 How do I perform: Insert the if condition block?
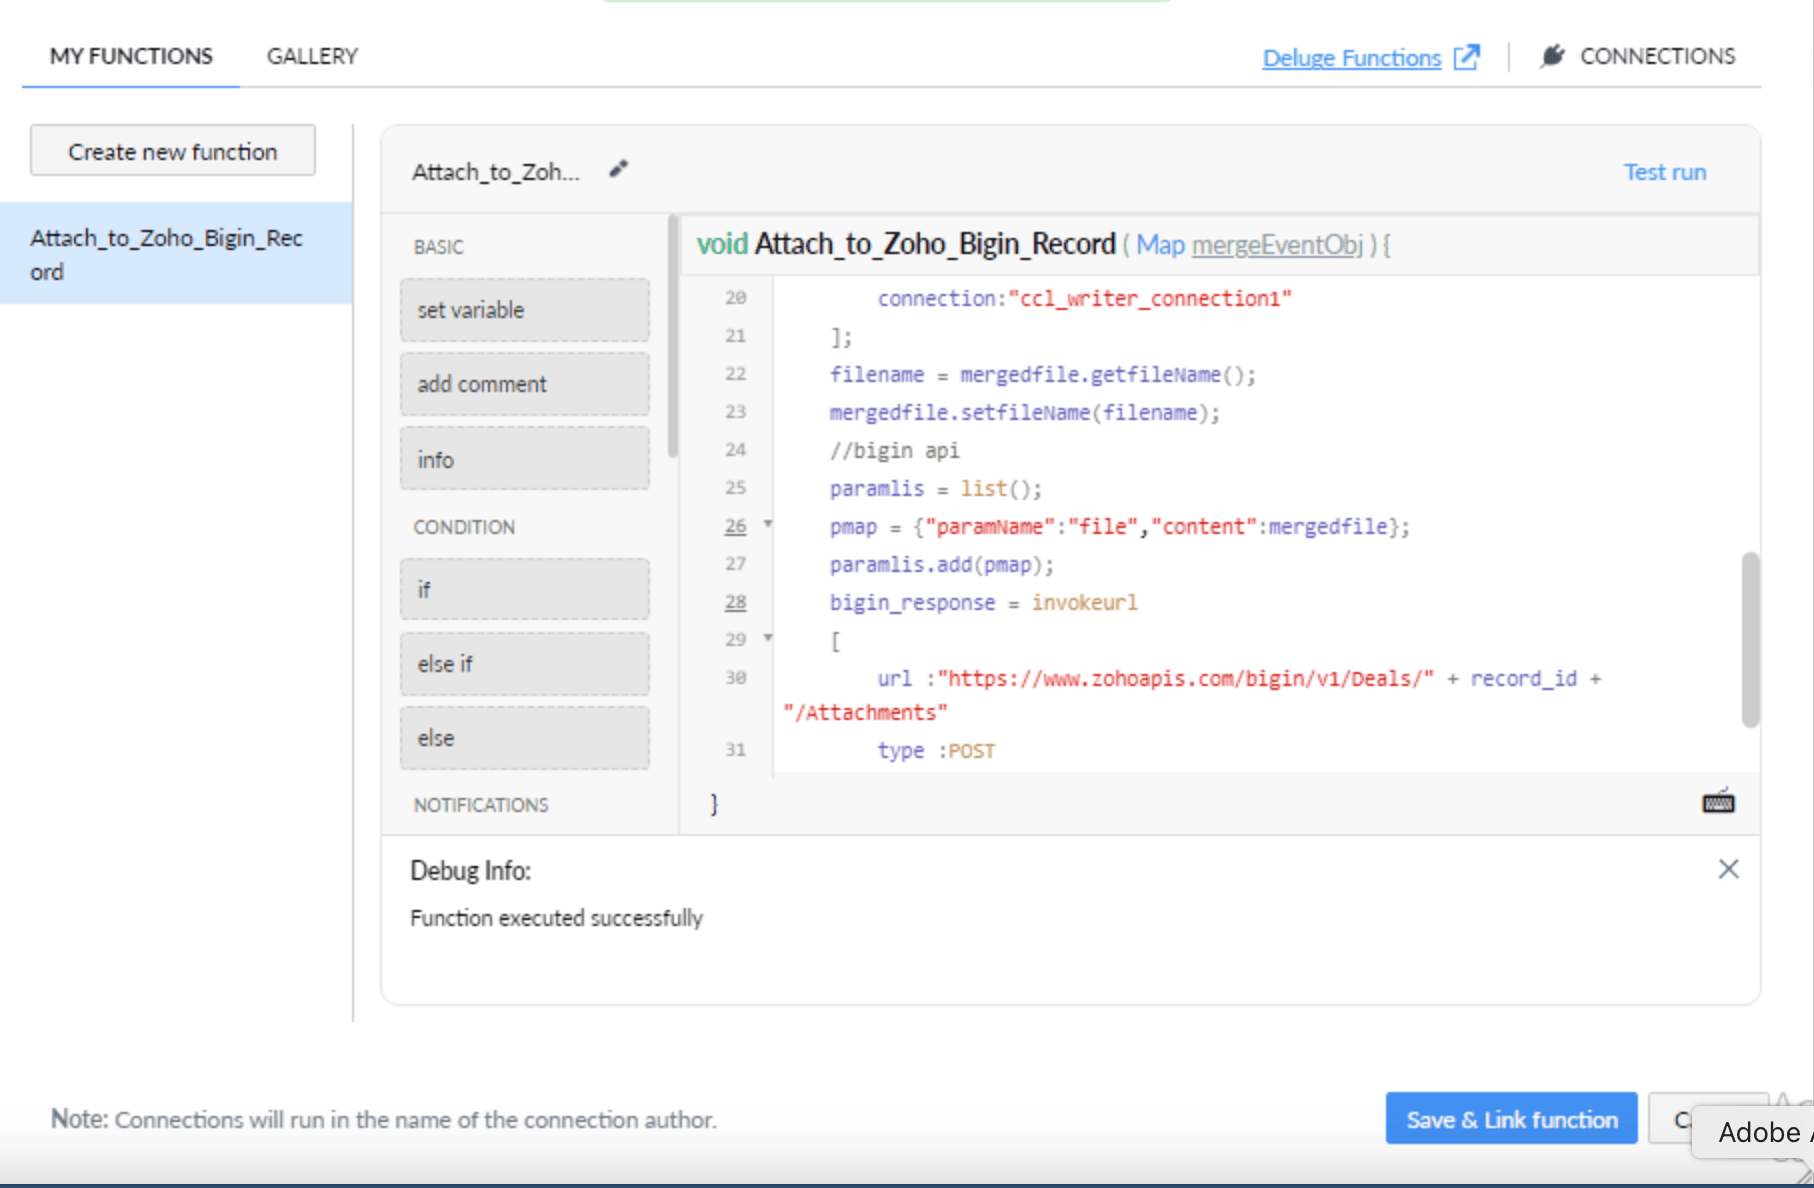tap(525, 589)
